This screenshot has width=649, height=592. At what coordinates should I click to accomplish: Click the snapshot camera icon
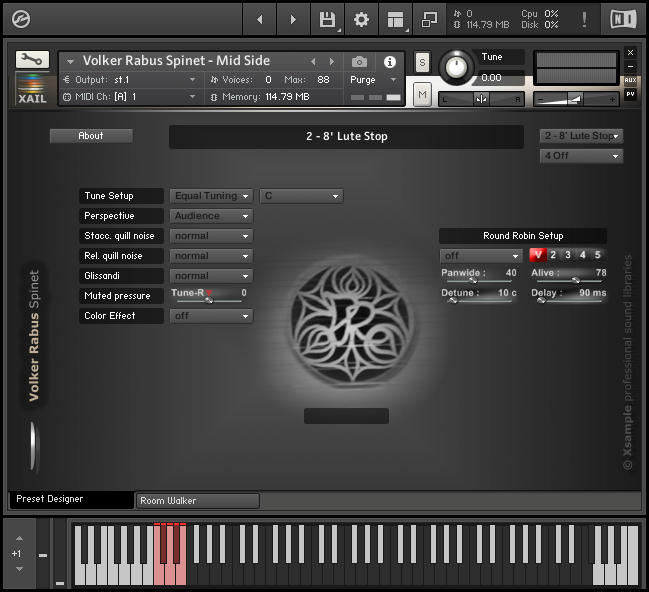[x=359, y=62]
